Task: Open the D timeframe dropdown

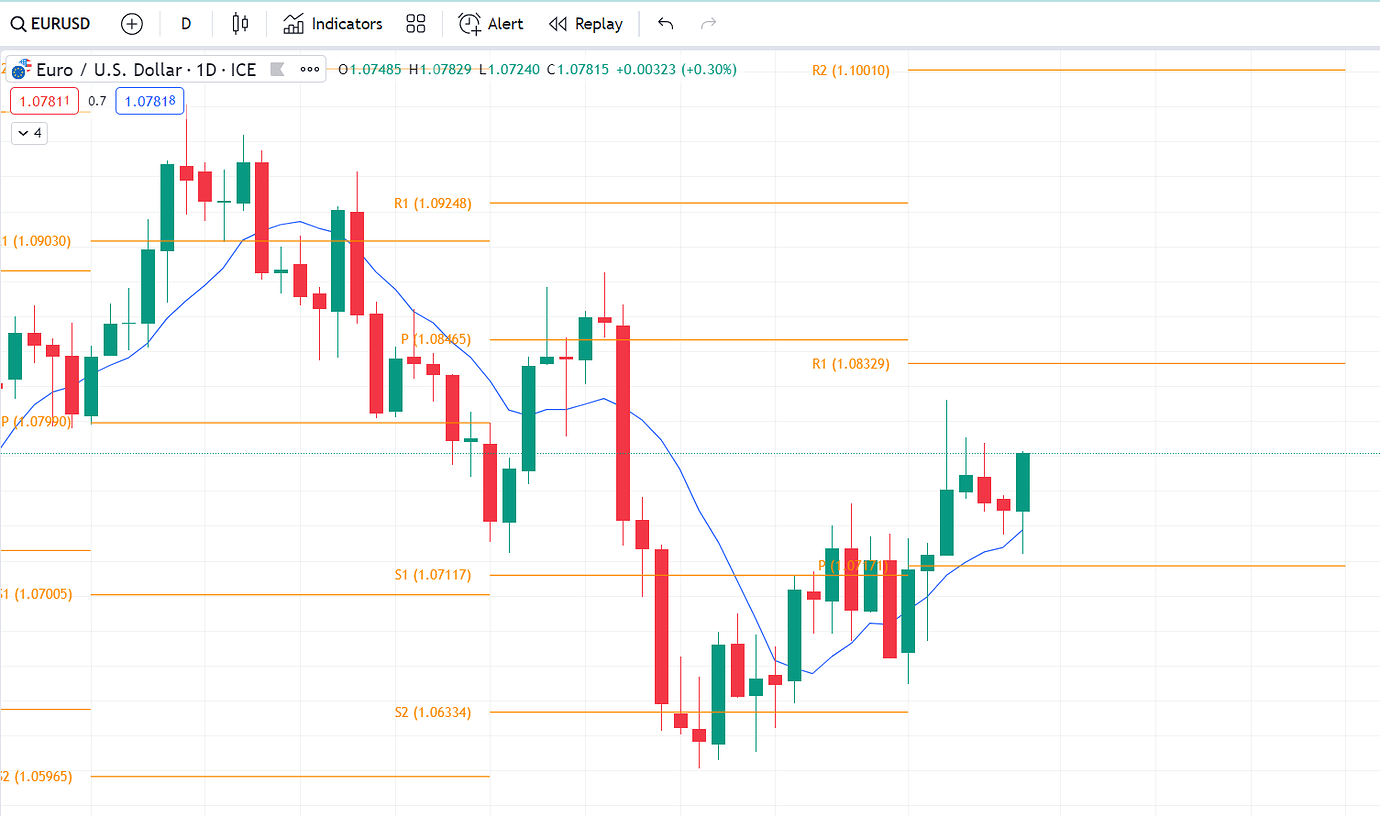Action: [186, 23]
